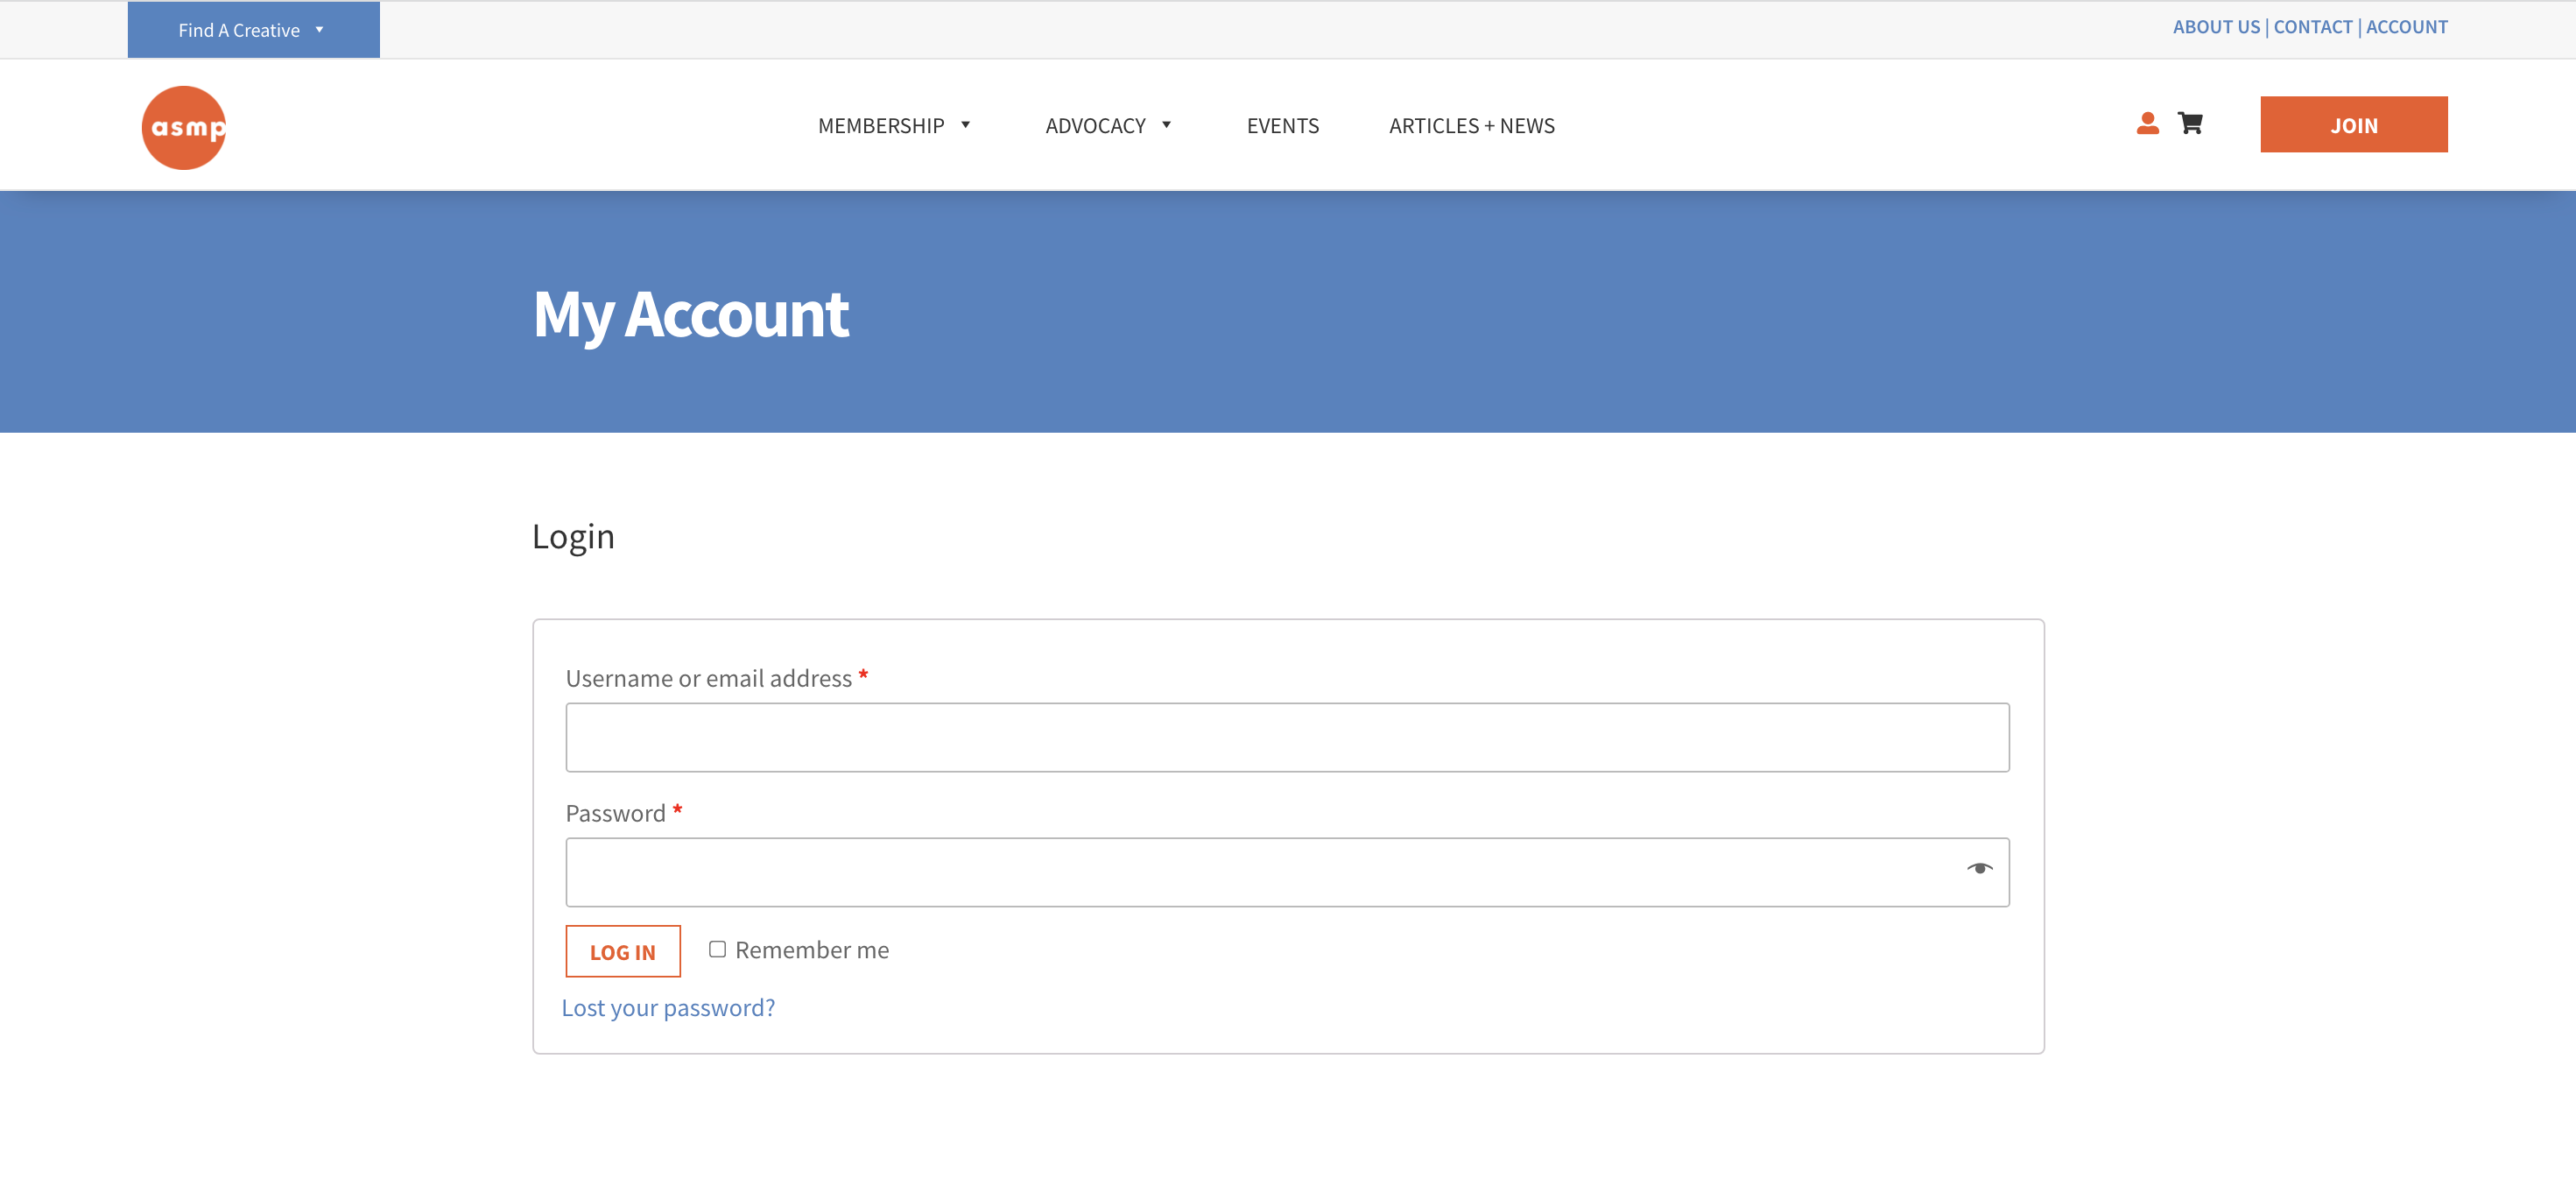
Task: Click the Login section heading
Action: click(x=573, y=537)
